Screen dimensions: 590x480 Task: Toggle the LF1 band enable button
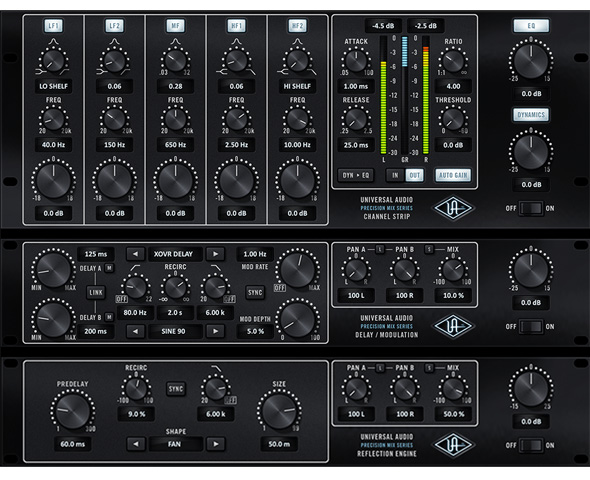[53, 26]
